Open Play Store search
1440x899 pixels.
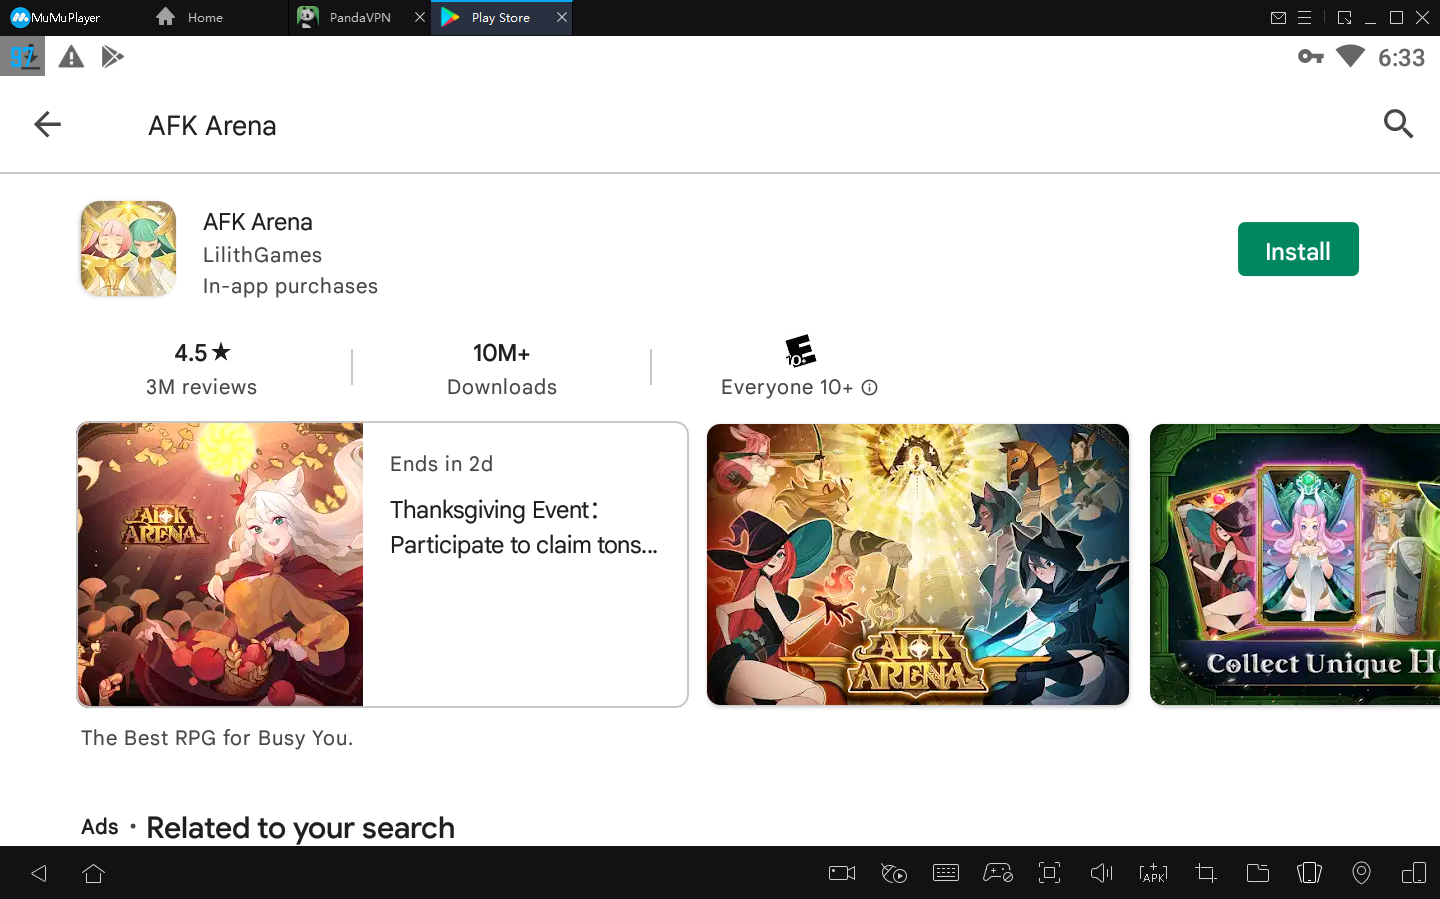[1398, 124]
